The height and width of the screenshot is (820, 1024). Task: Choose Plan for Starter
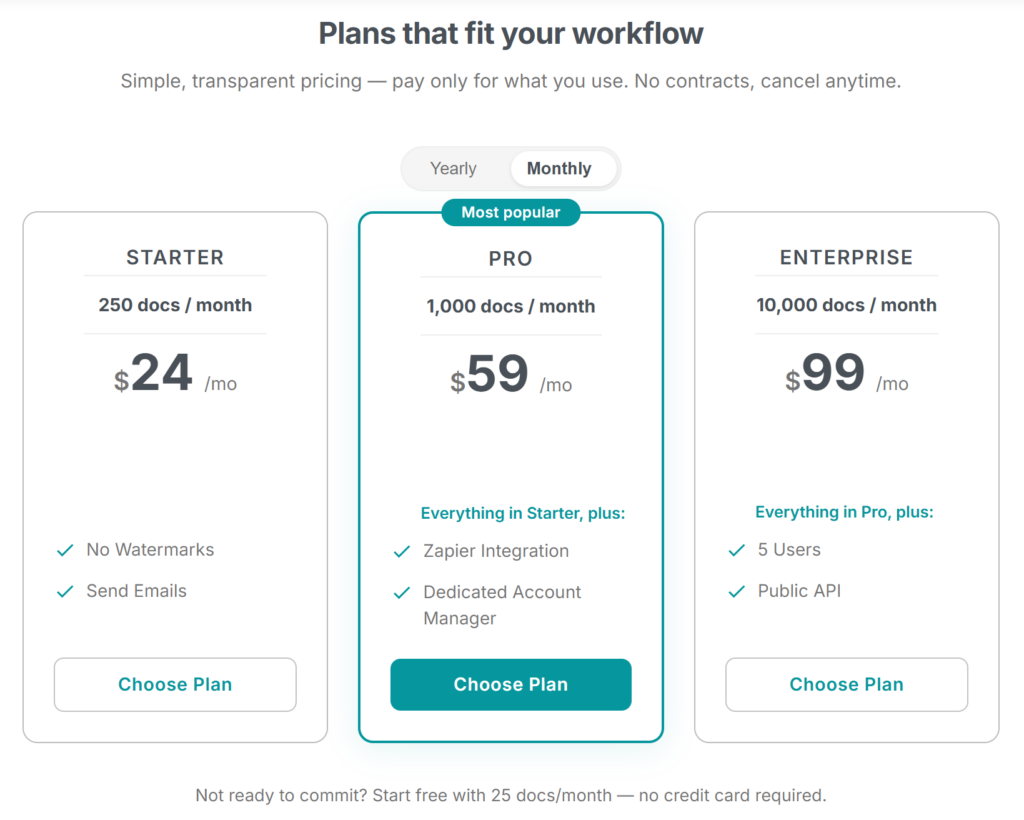(175, 684)
